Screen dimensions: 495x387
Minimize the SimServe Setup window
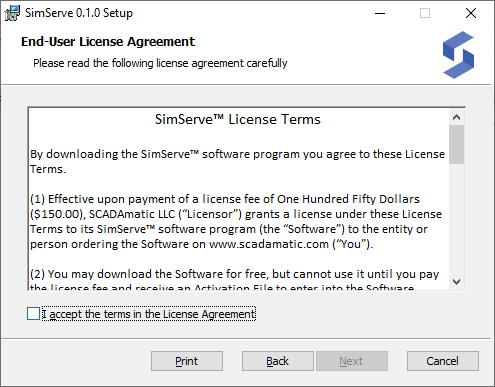click(380, 13)
